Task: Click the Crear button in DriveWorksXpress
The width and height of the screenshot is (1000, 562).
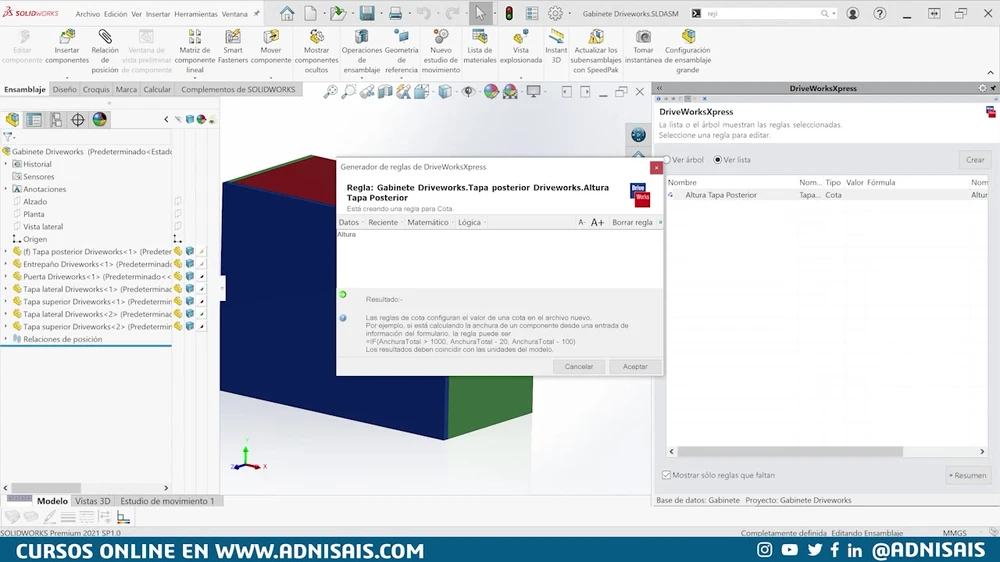Action: pyautogui.click(x=974, y=159)
